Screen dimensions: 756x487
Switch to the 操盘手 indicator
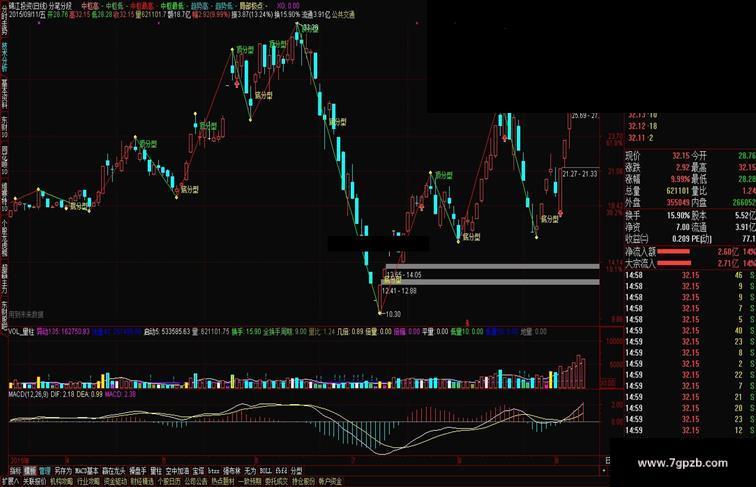(x=137, y=471)
